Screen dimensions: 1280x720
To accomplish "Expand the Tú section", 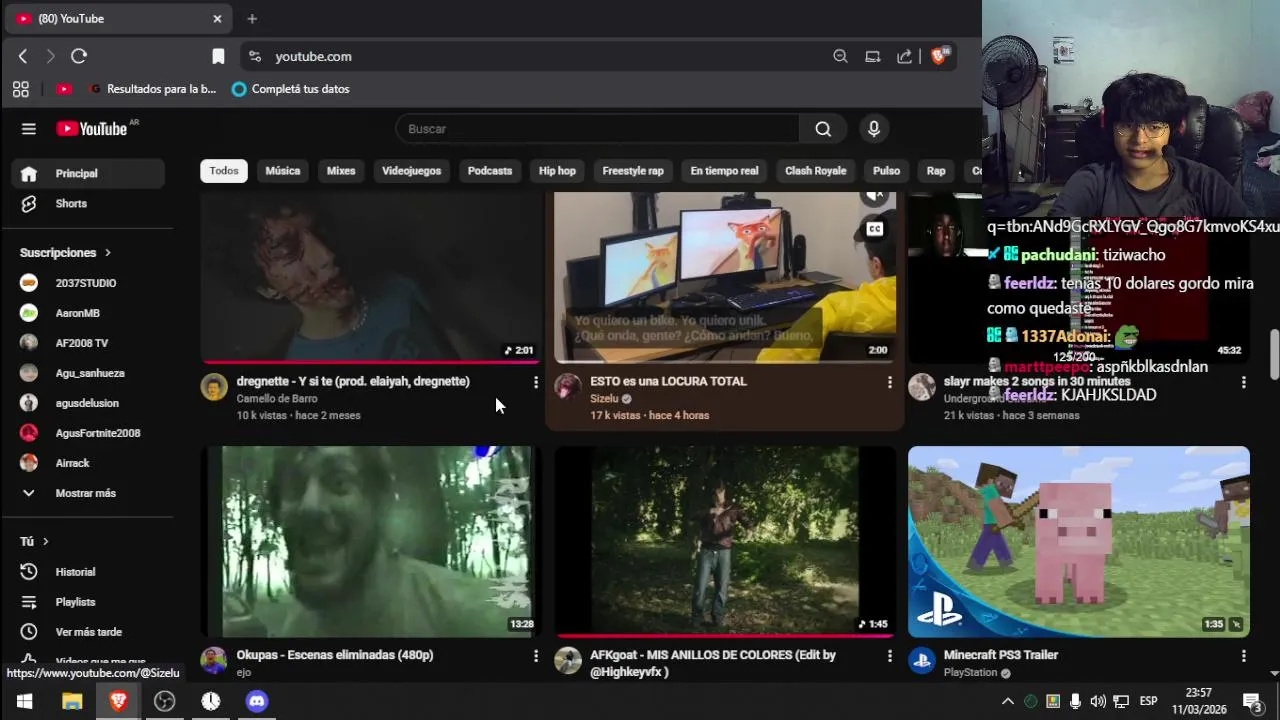I will click(x=35, y=541).
